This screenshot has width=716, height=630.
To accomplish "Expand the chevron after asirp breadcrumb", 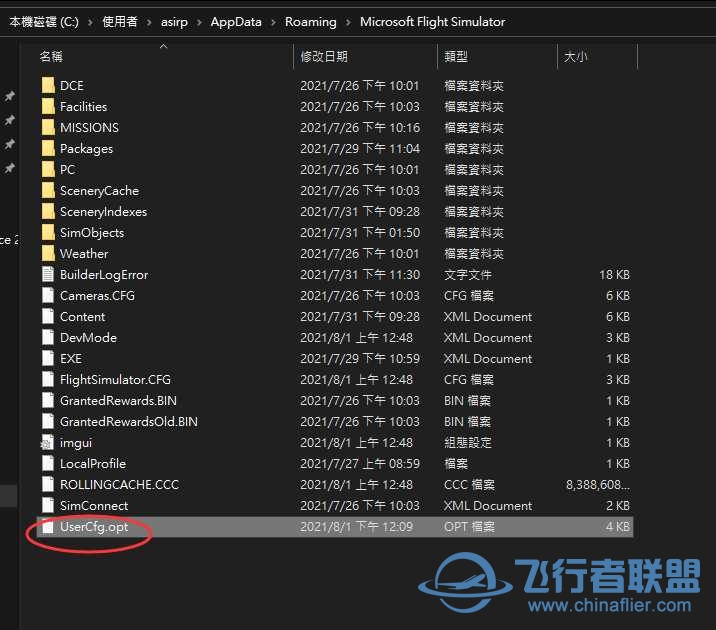I will pyautogui.click(x=199, y=22).
